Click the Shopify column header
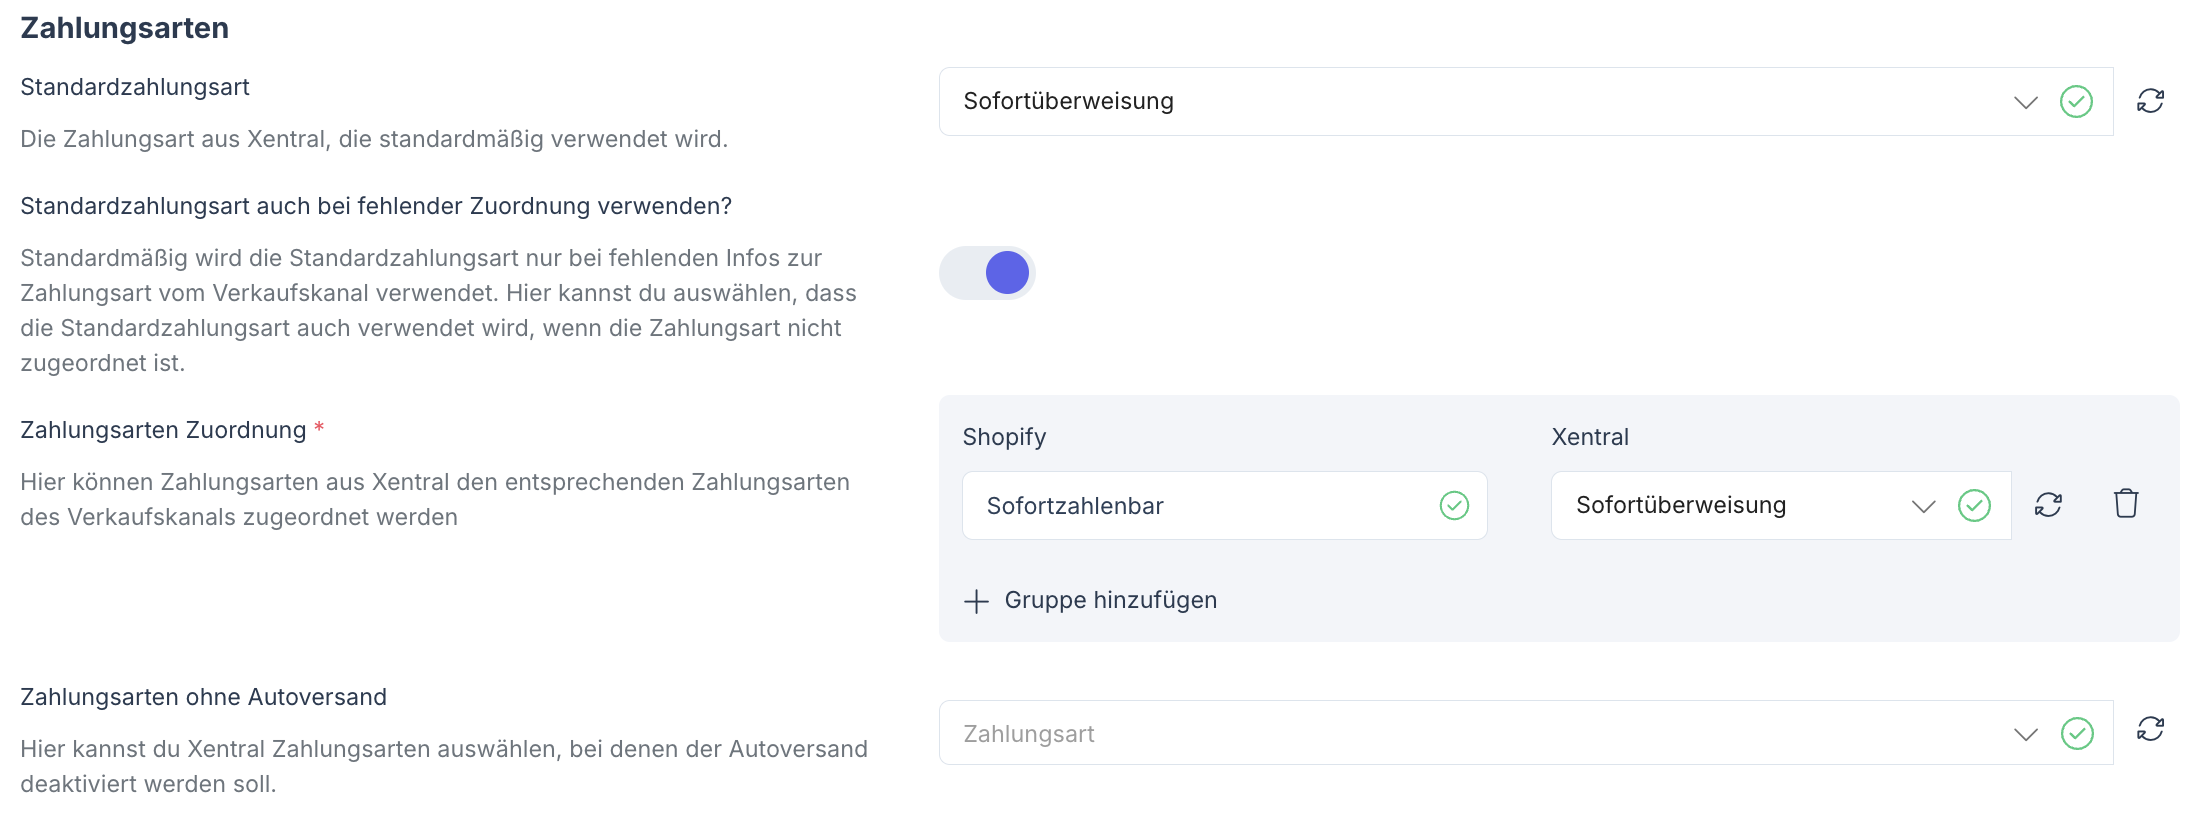The height and width of the screenshot is (824, 2200). (x=1004, y=436)
